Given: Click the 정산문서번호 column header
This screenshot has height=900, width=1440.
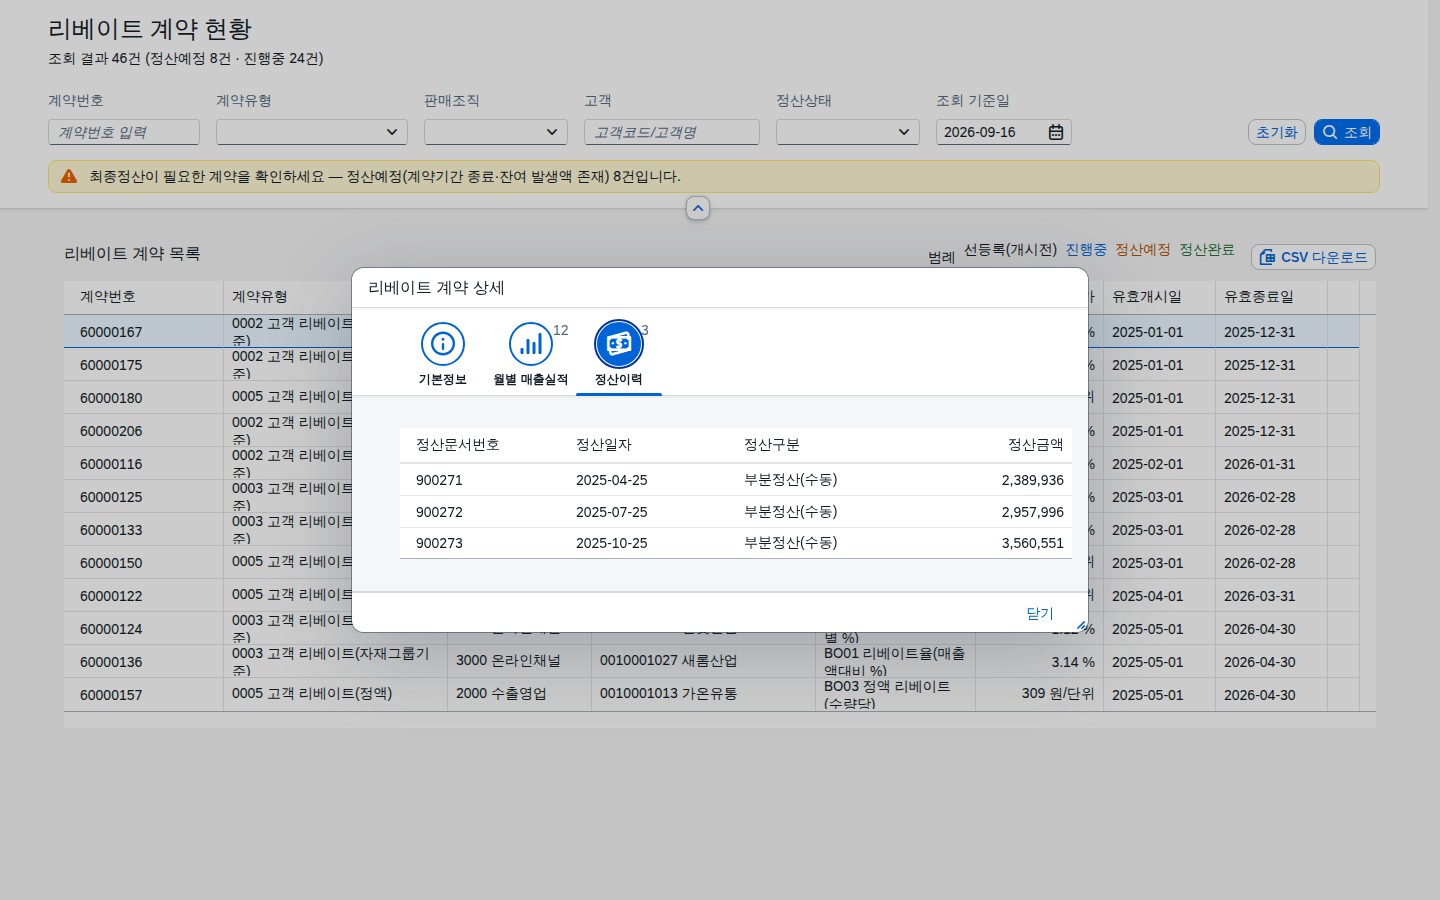Looking at the screenshot, I should [x=458, y=445].
